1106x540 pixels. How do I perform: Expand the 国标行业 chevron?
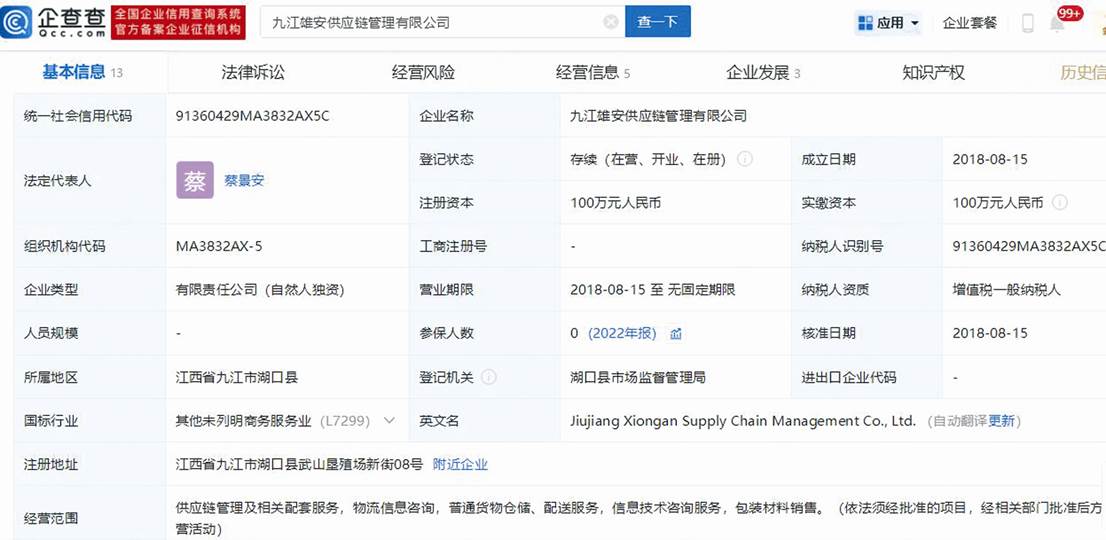389,421
